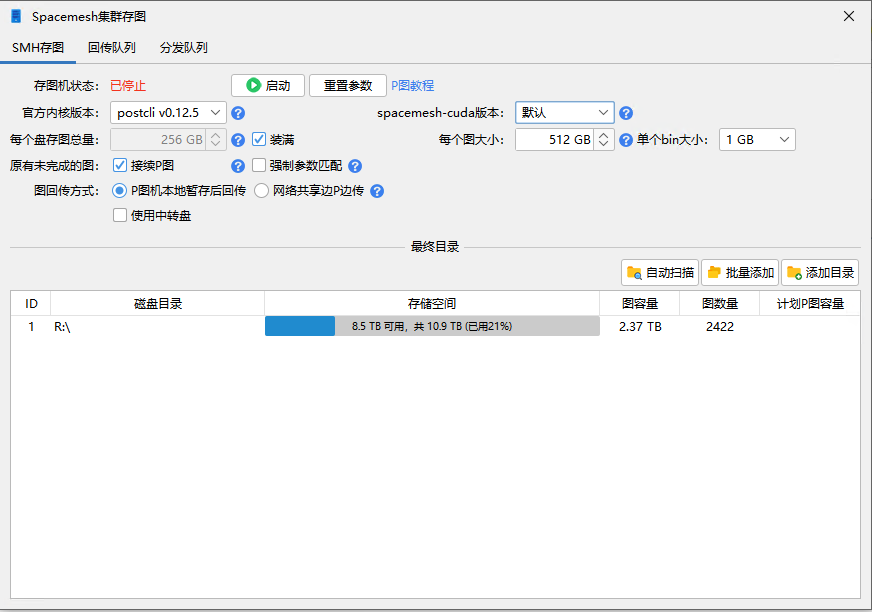
Task: Select the 网络共享边P边传 radio option
Action: click(261, 191)
